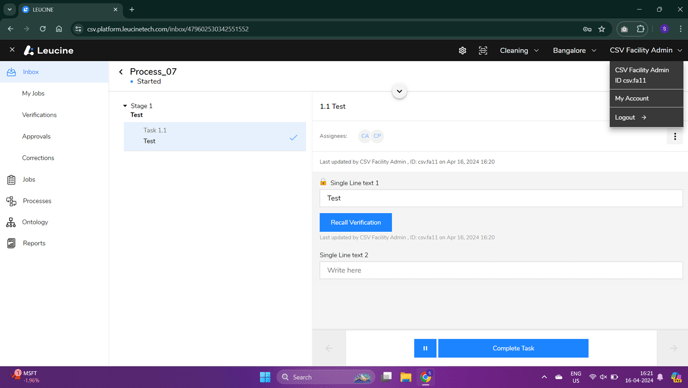Click the Single Line text 2 field
This screenshot has height=388, width=688.
[x=501, y=270]
